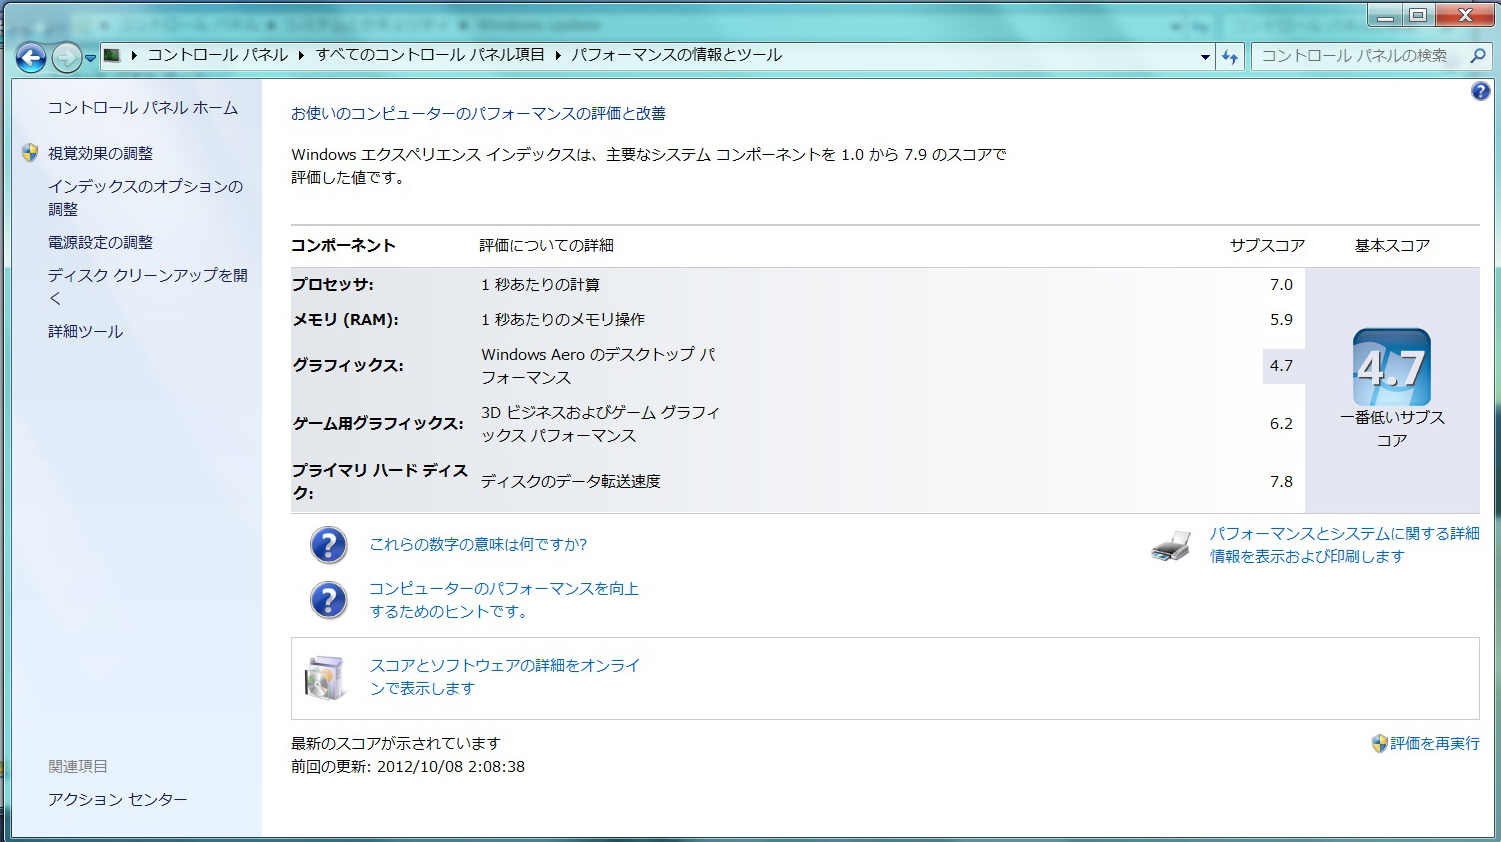
Task: Open 詳細ツール link
Action: [x=86, y=331]
